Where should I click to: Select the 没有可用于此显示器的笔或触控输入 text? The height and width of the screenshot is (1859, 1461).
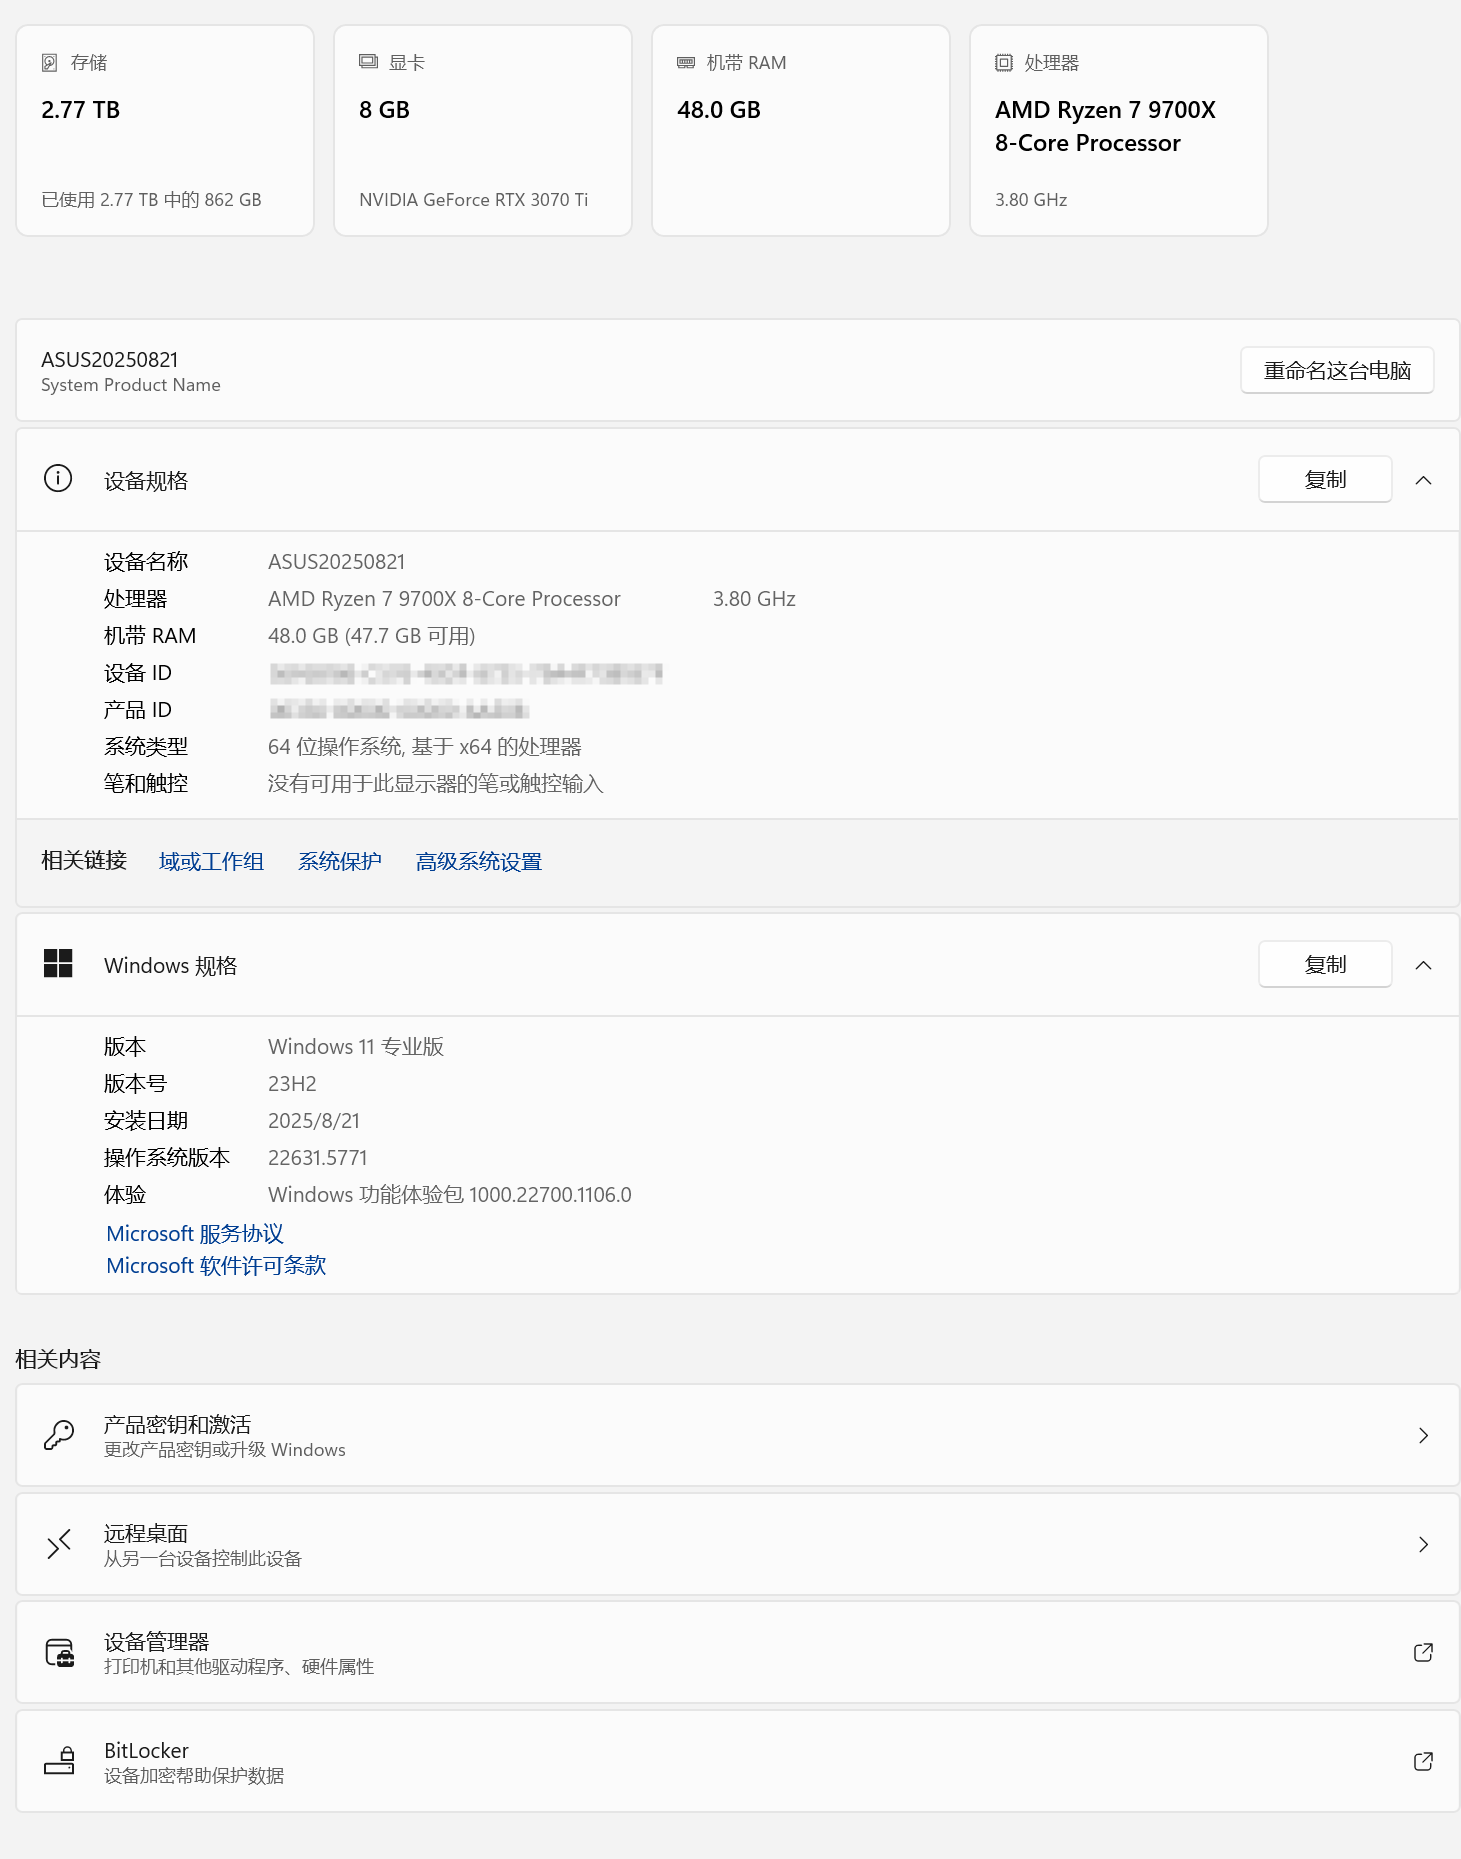click(x=435, y=784)
